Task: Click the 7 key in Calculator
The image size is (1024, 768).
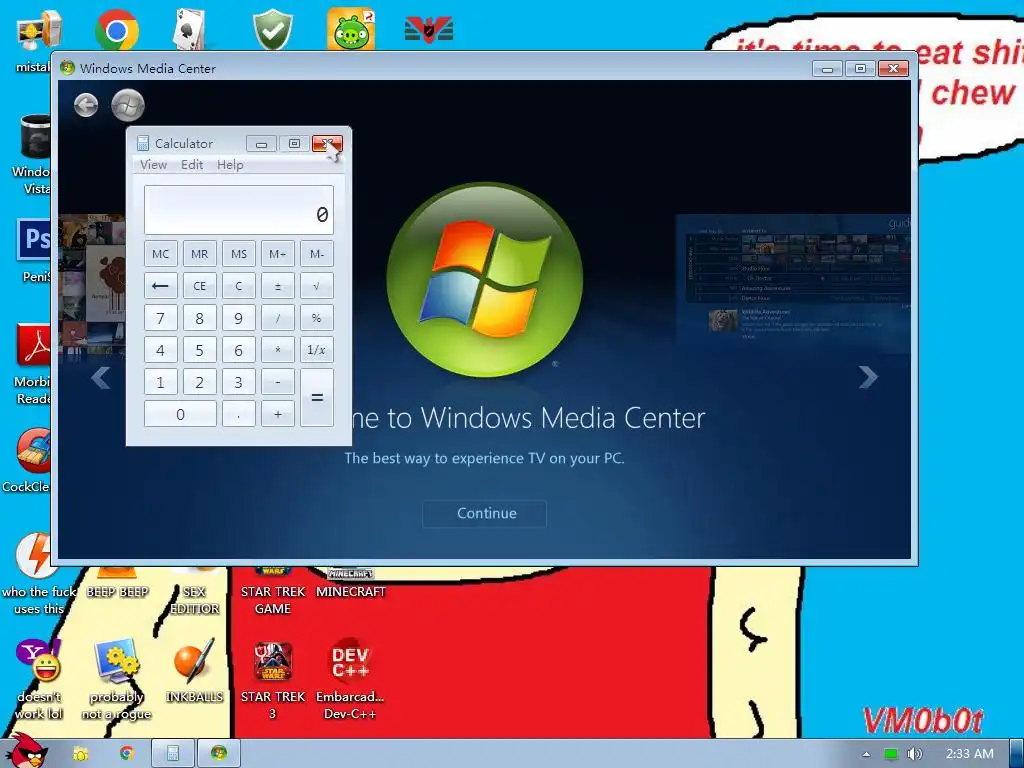Action: click(x=161, y=318)
